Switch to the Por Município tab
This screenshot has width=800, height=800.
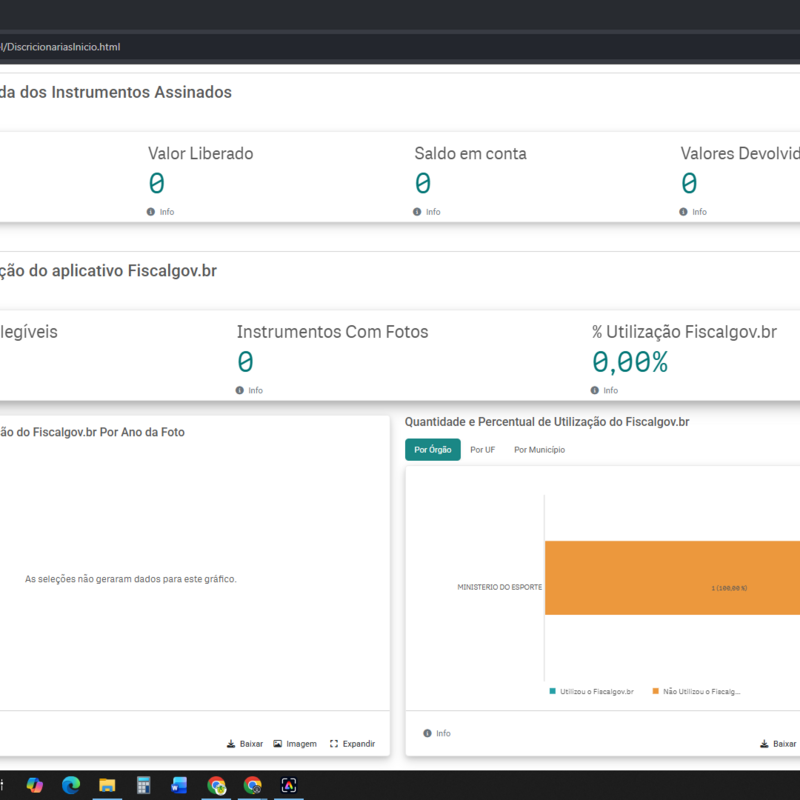click(x=539, y=449)
